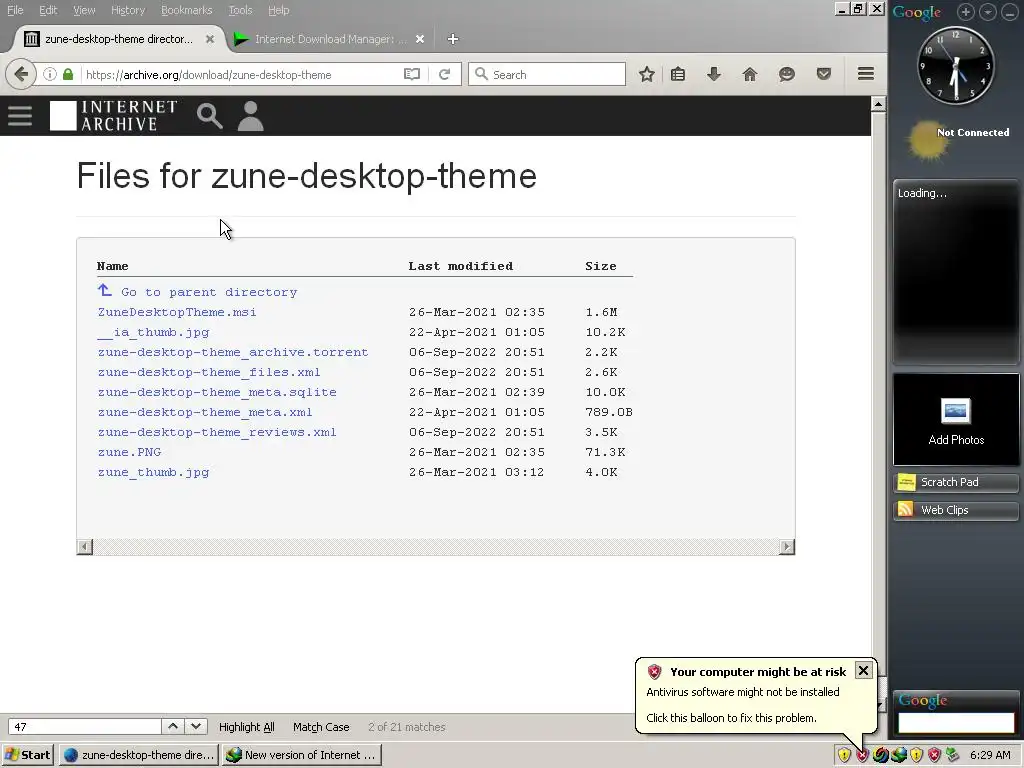The height and width of the screenshot is (768, 1024).
Task: Open the Pocket icon in toolbar
Action: [x=824, y=74]
